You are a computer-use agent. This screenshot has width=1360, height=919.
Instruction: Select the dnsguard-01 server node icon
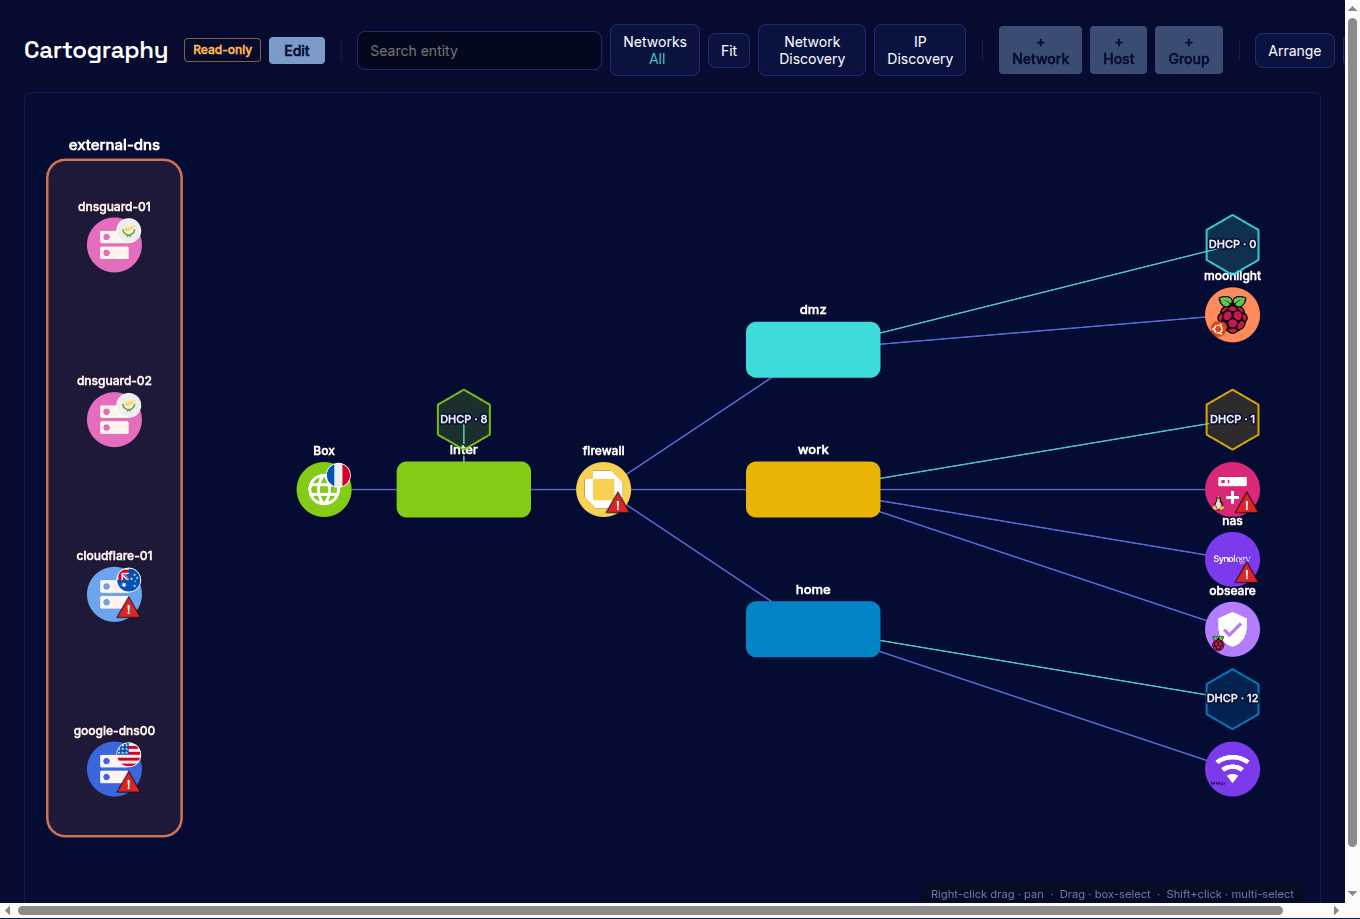coord(114,245)
